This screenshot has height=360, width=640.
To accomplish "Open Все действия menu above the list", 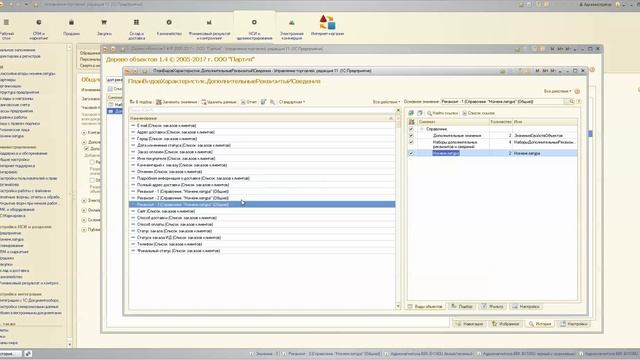I will pos(386,102).
